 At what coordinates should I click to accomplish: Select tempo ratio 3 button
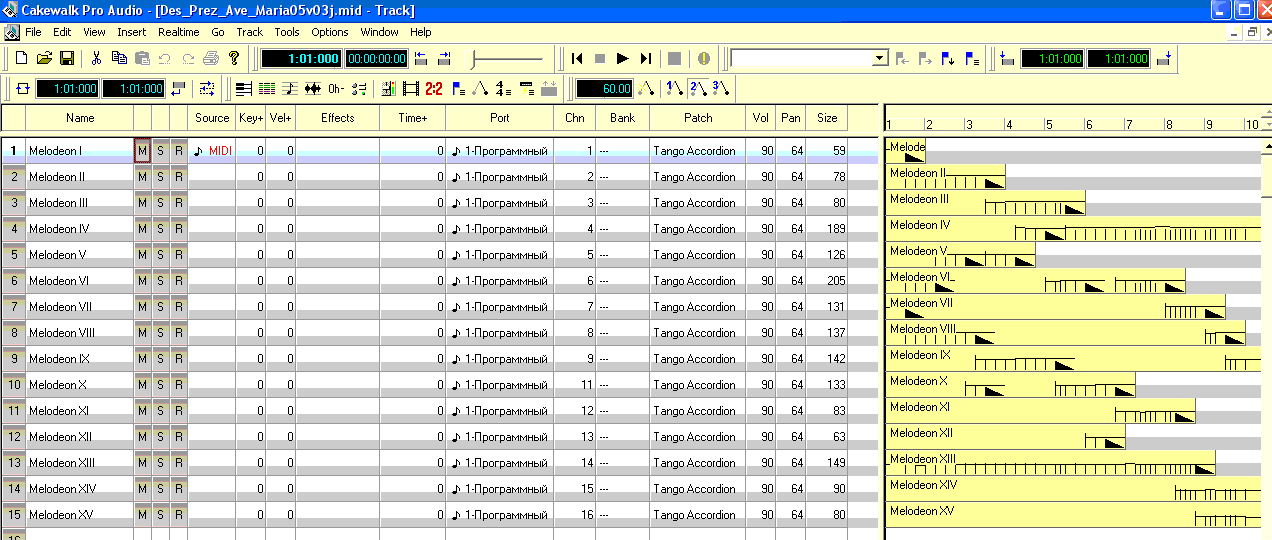[x=720, y=89]
